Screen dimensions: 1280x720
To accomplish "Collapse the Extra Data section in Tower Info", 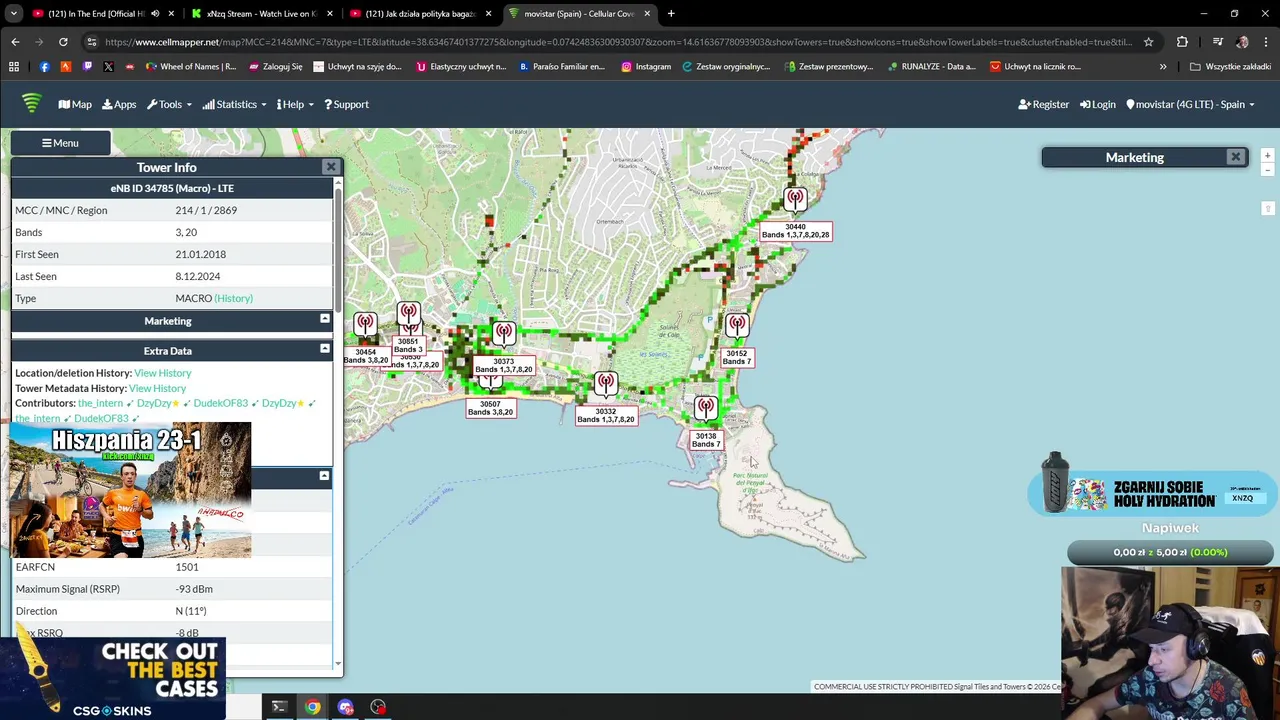I will pyautogui.click(x=324, y=349).
